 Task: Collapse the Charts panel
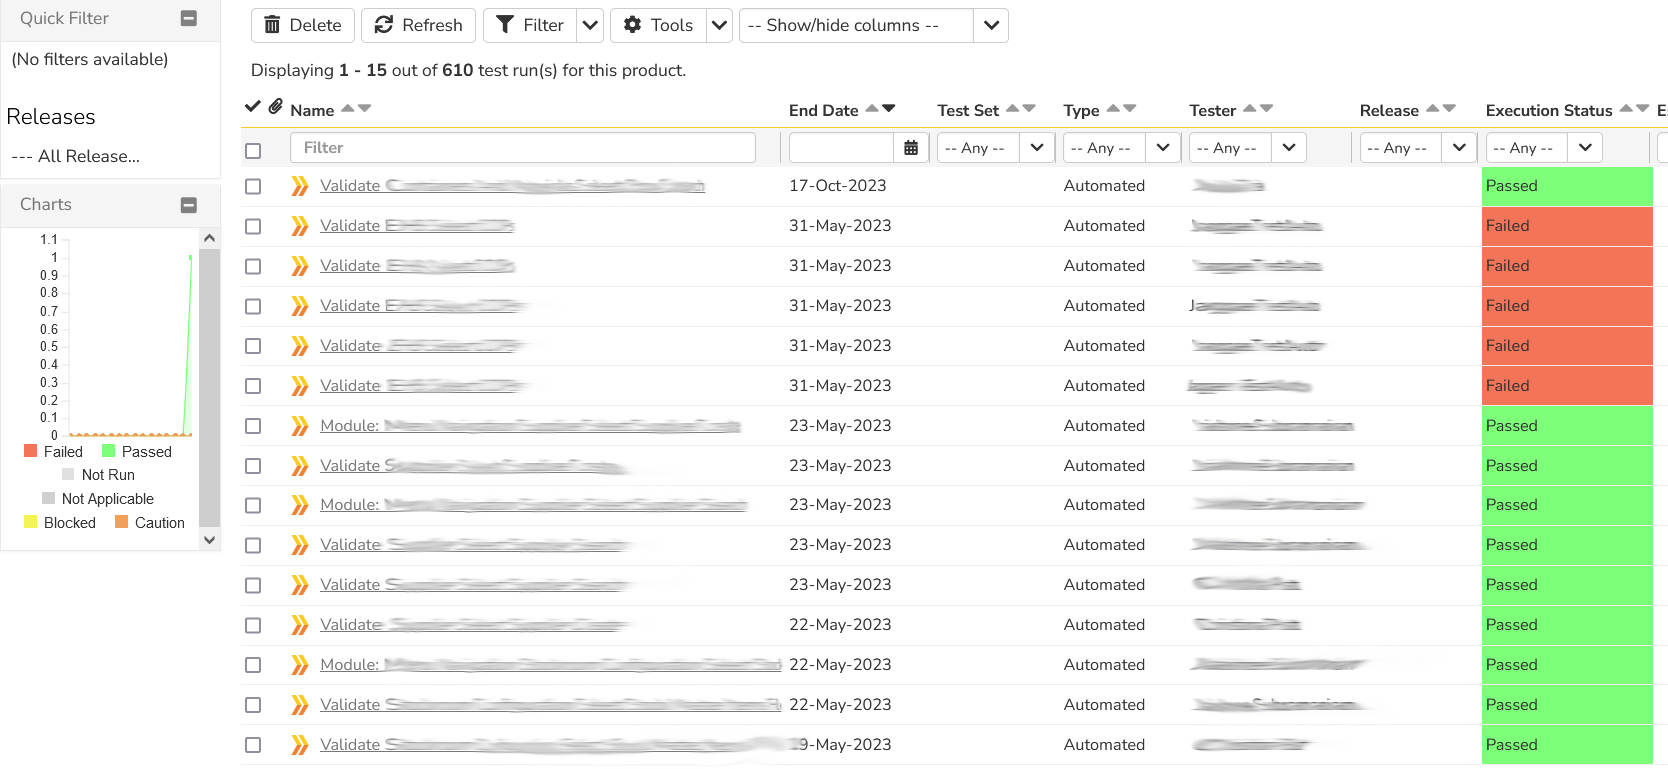point(188,205)
